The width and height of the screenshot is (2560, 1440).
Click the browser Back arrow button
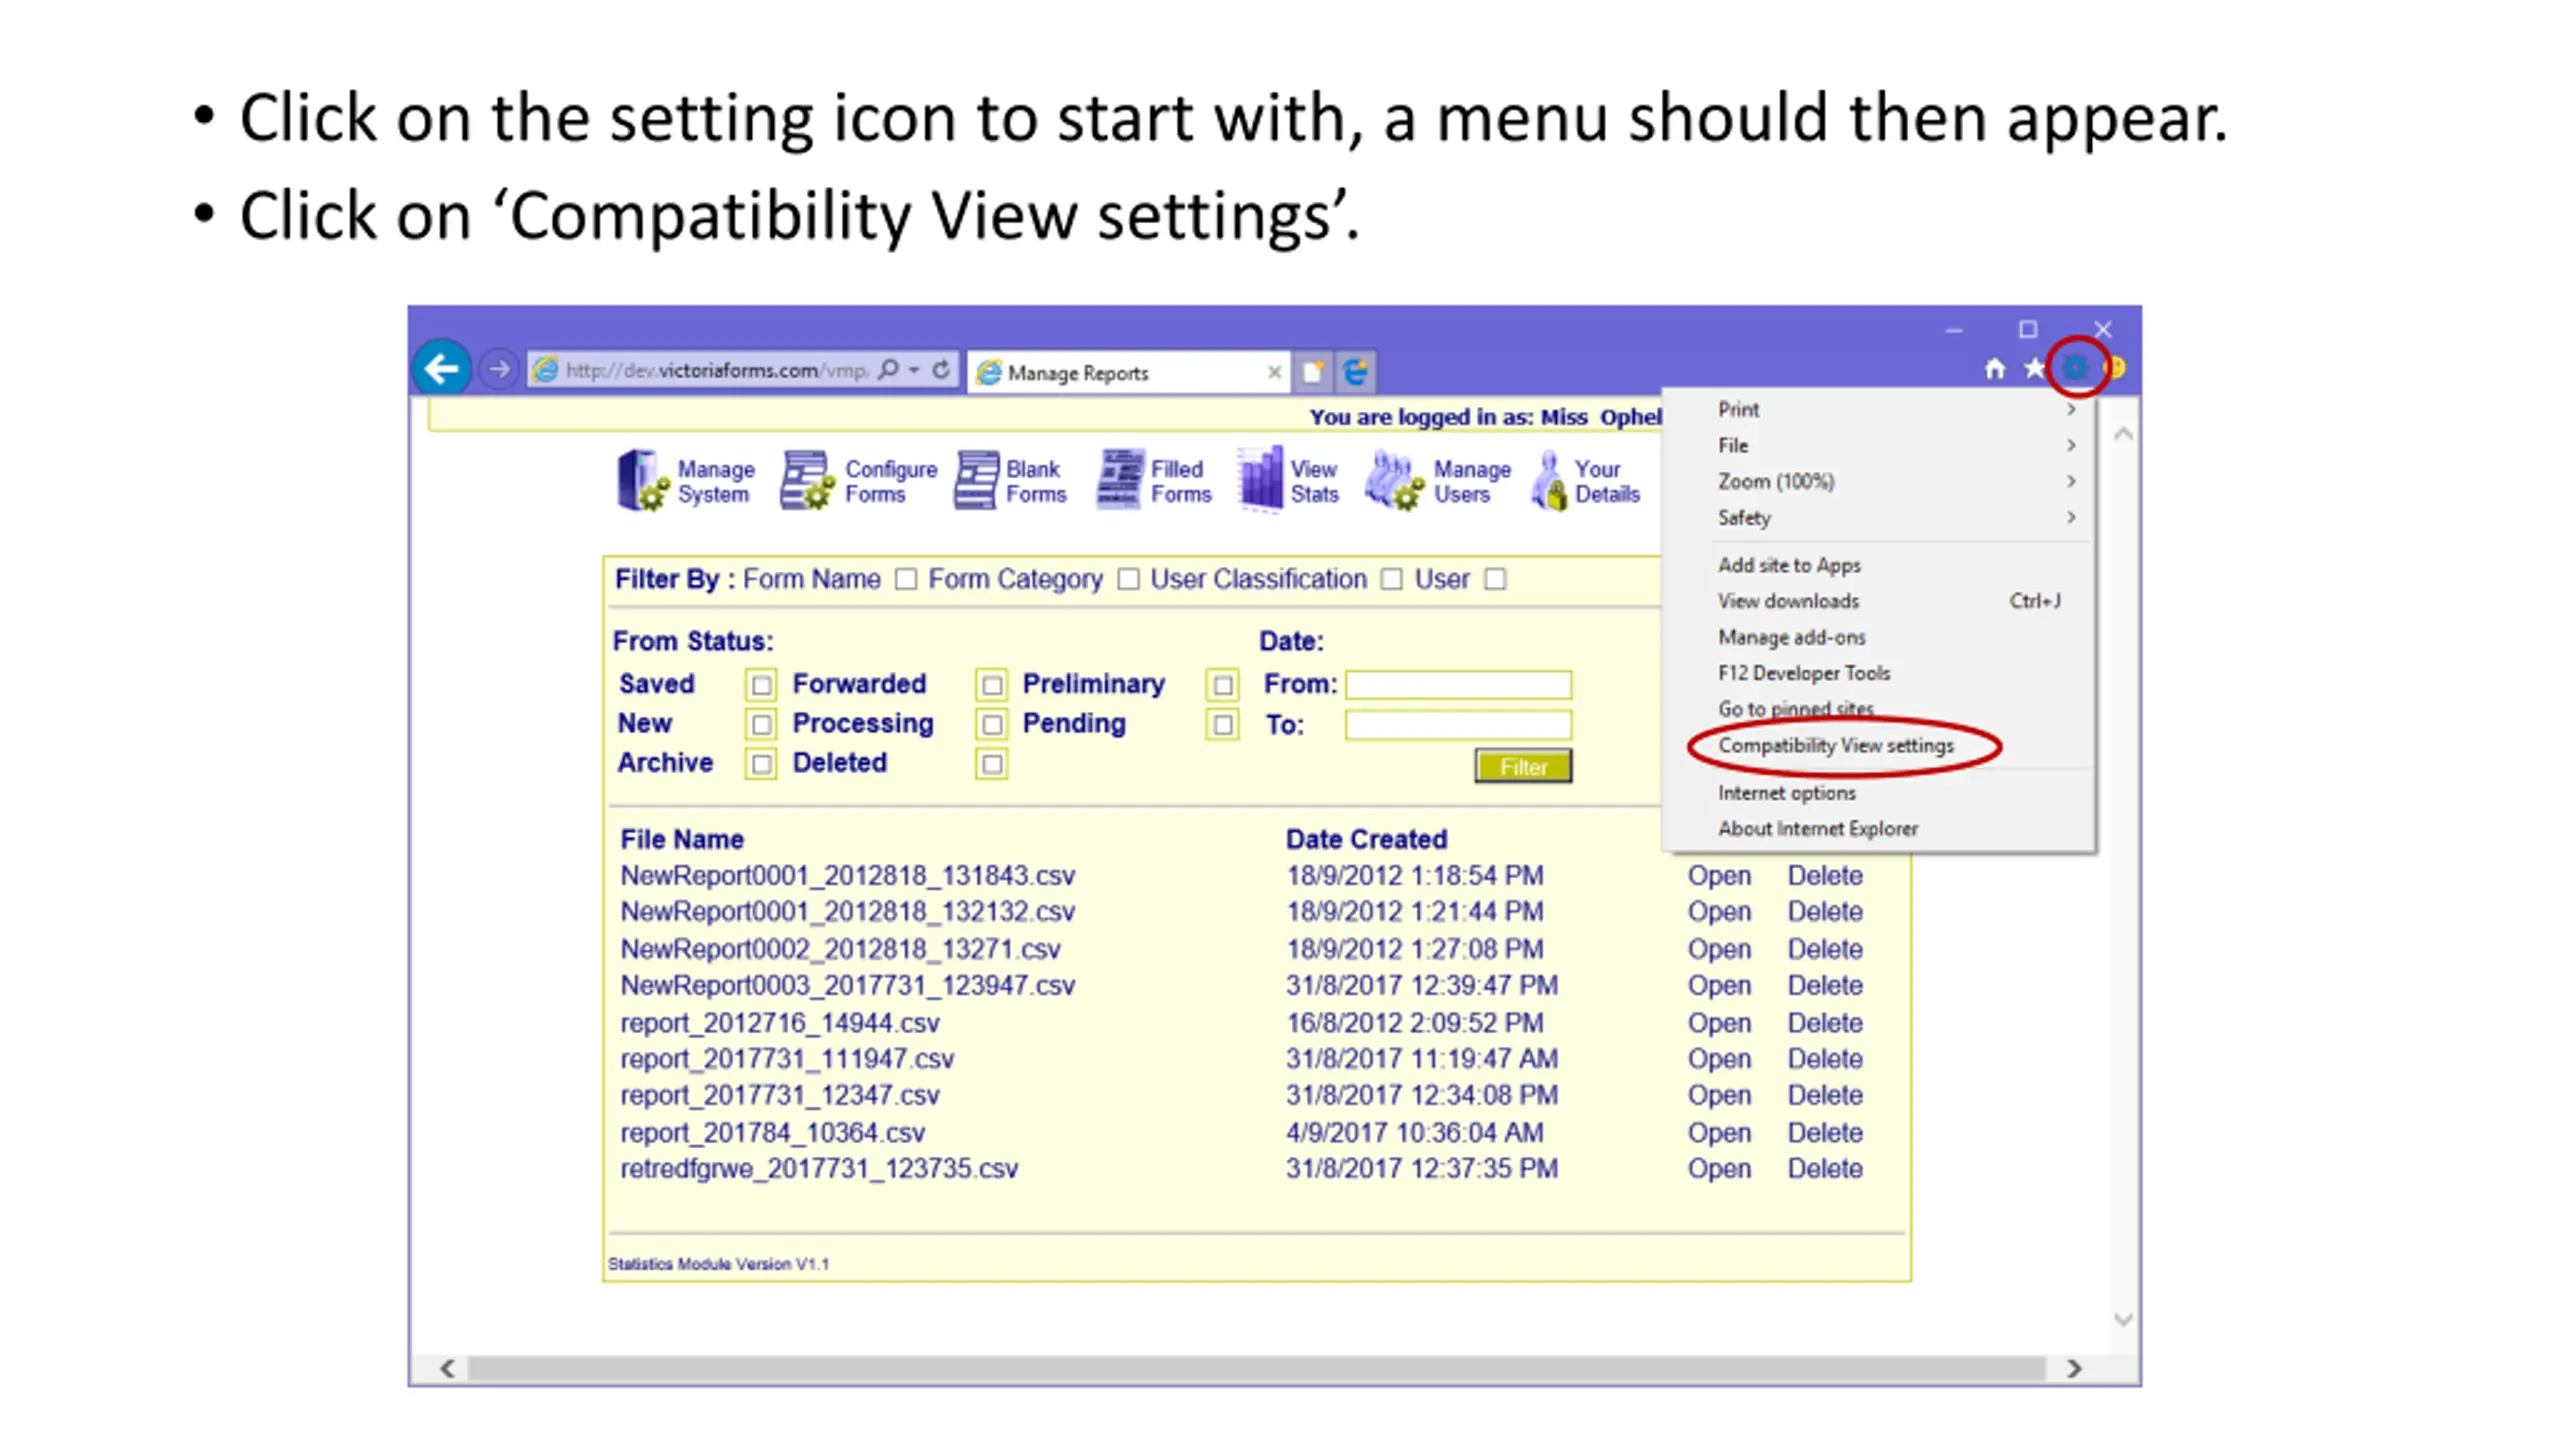pyautogui.click(x=441, y=370)
